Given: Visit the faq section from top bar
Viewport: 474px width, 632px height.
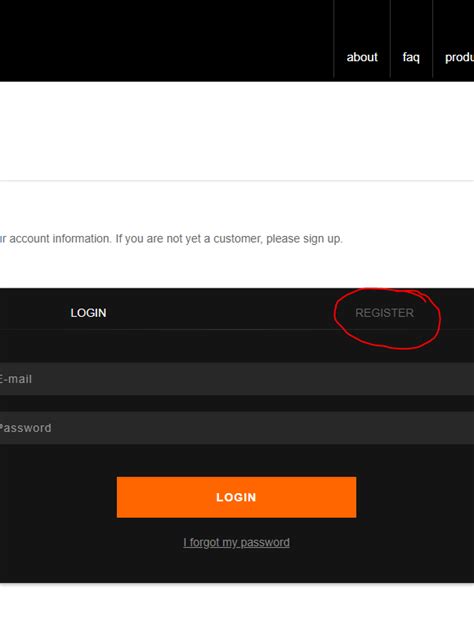Looking at the screenshot, I should [x=411, y=57].
